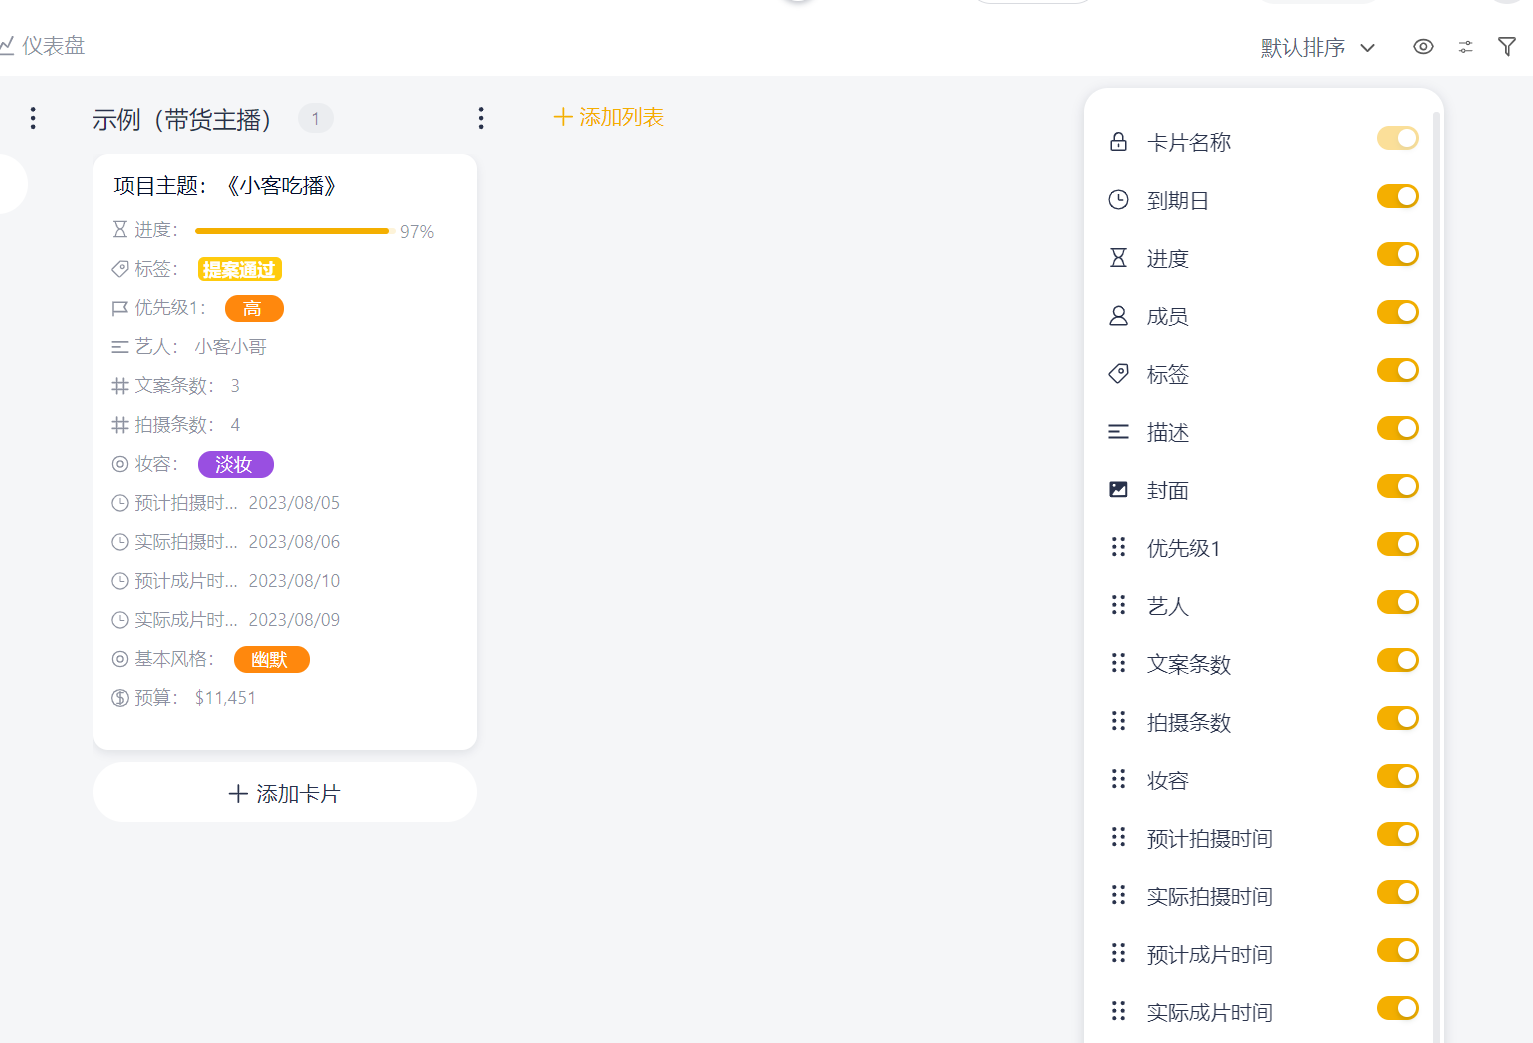The height and width of the screenshot is (1043, 1533).
Task: Click 添加列表 to add a list
Action: coord(609,118)
